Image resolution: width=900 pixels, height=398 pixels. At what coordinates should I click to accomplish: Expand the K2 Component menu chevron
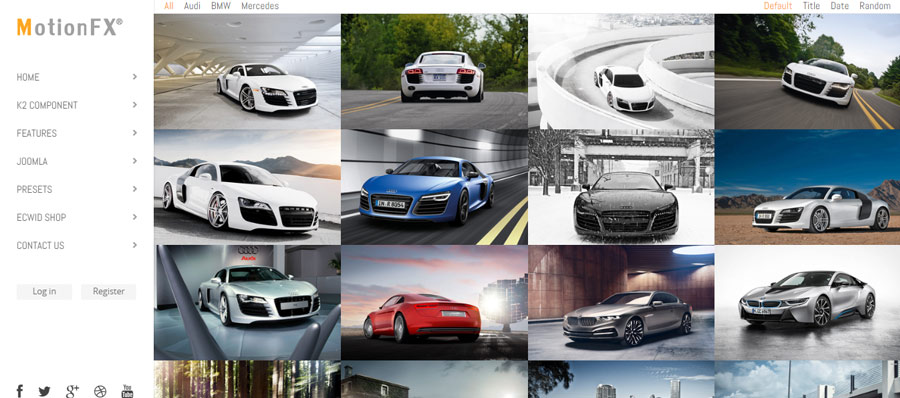coord(135,105)
